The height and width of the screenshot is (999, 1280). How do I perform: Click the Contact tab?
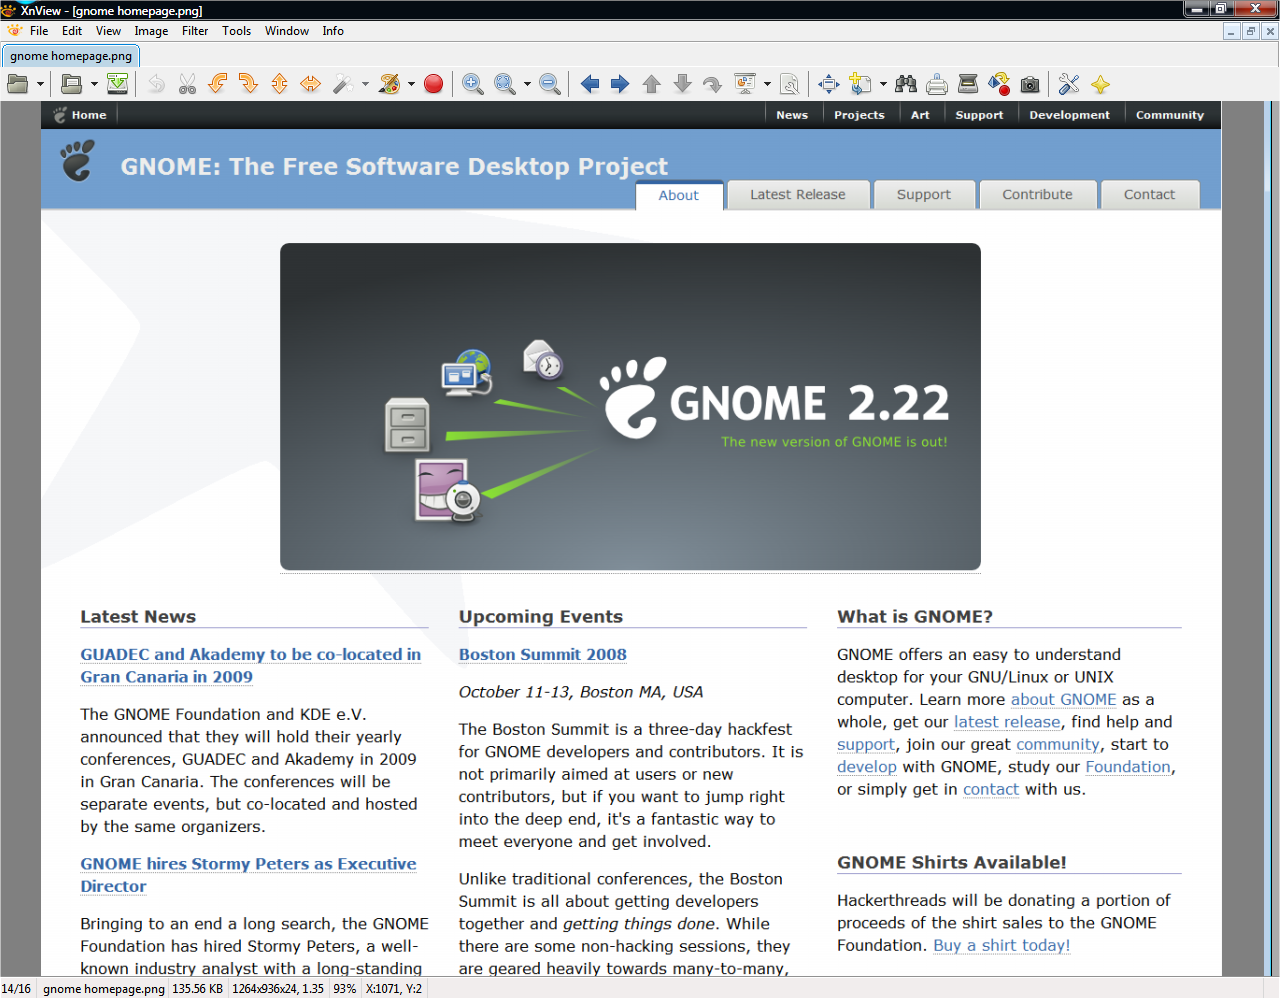[x=1149, y=194]
